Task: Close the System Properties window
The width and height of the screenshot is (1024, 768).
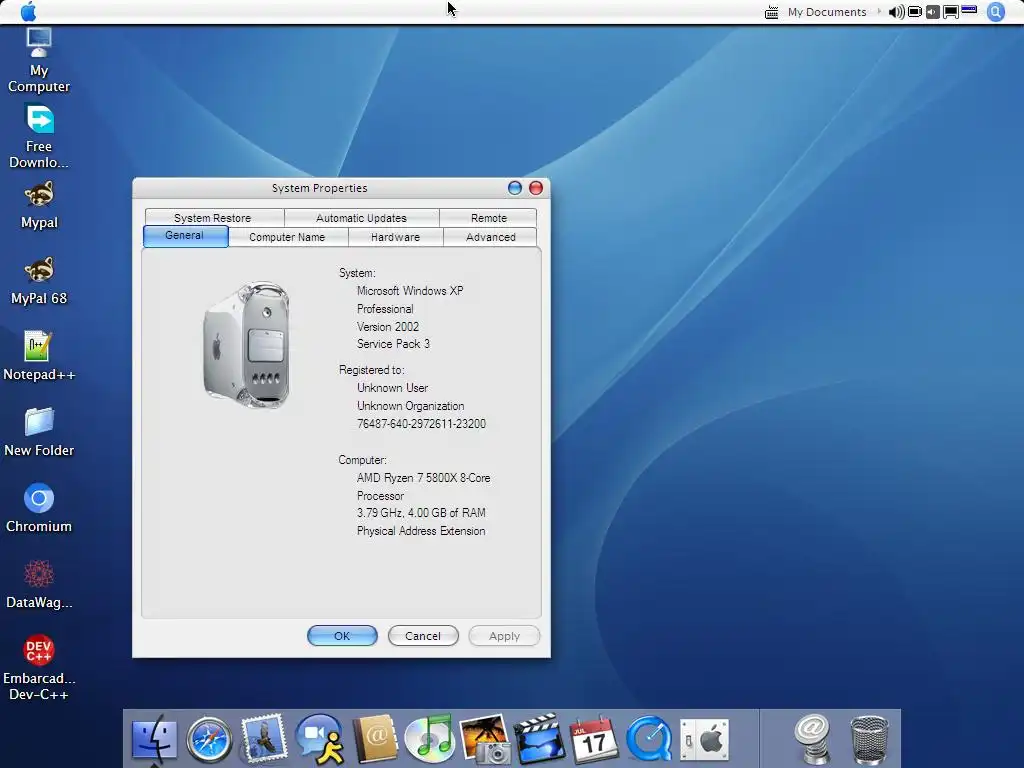Action: click(536, 188)
